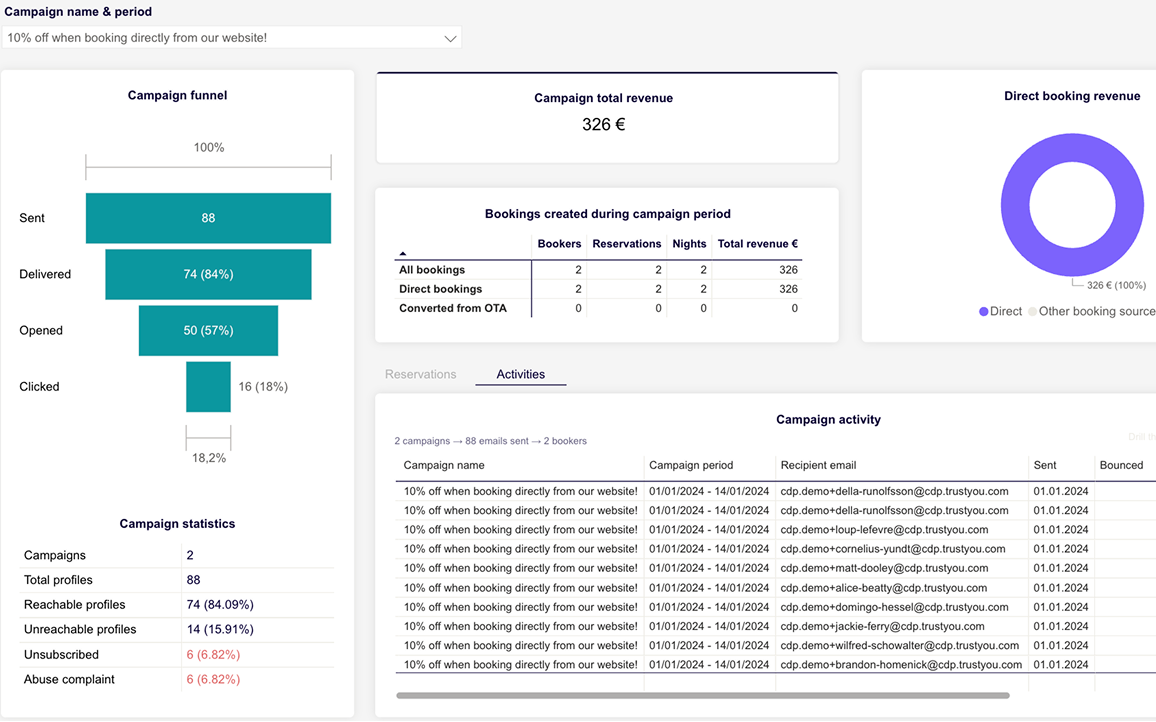Sort by Campaign name column header
Image resolution: width=1156 pixels, height=722 pixels.
point(444,465)
